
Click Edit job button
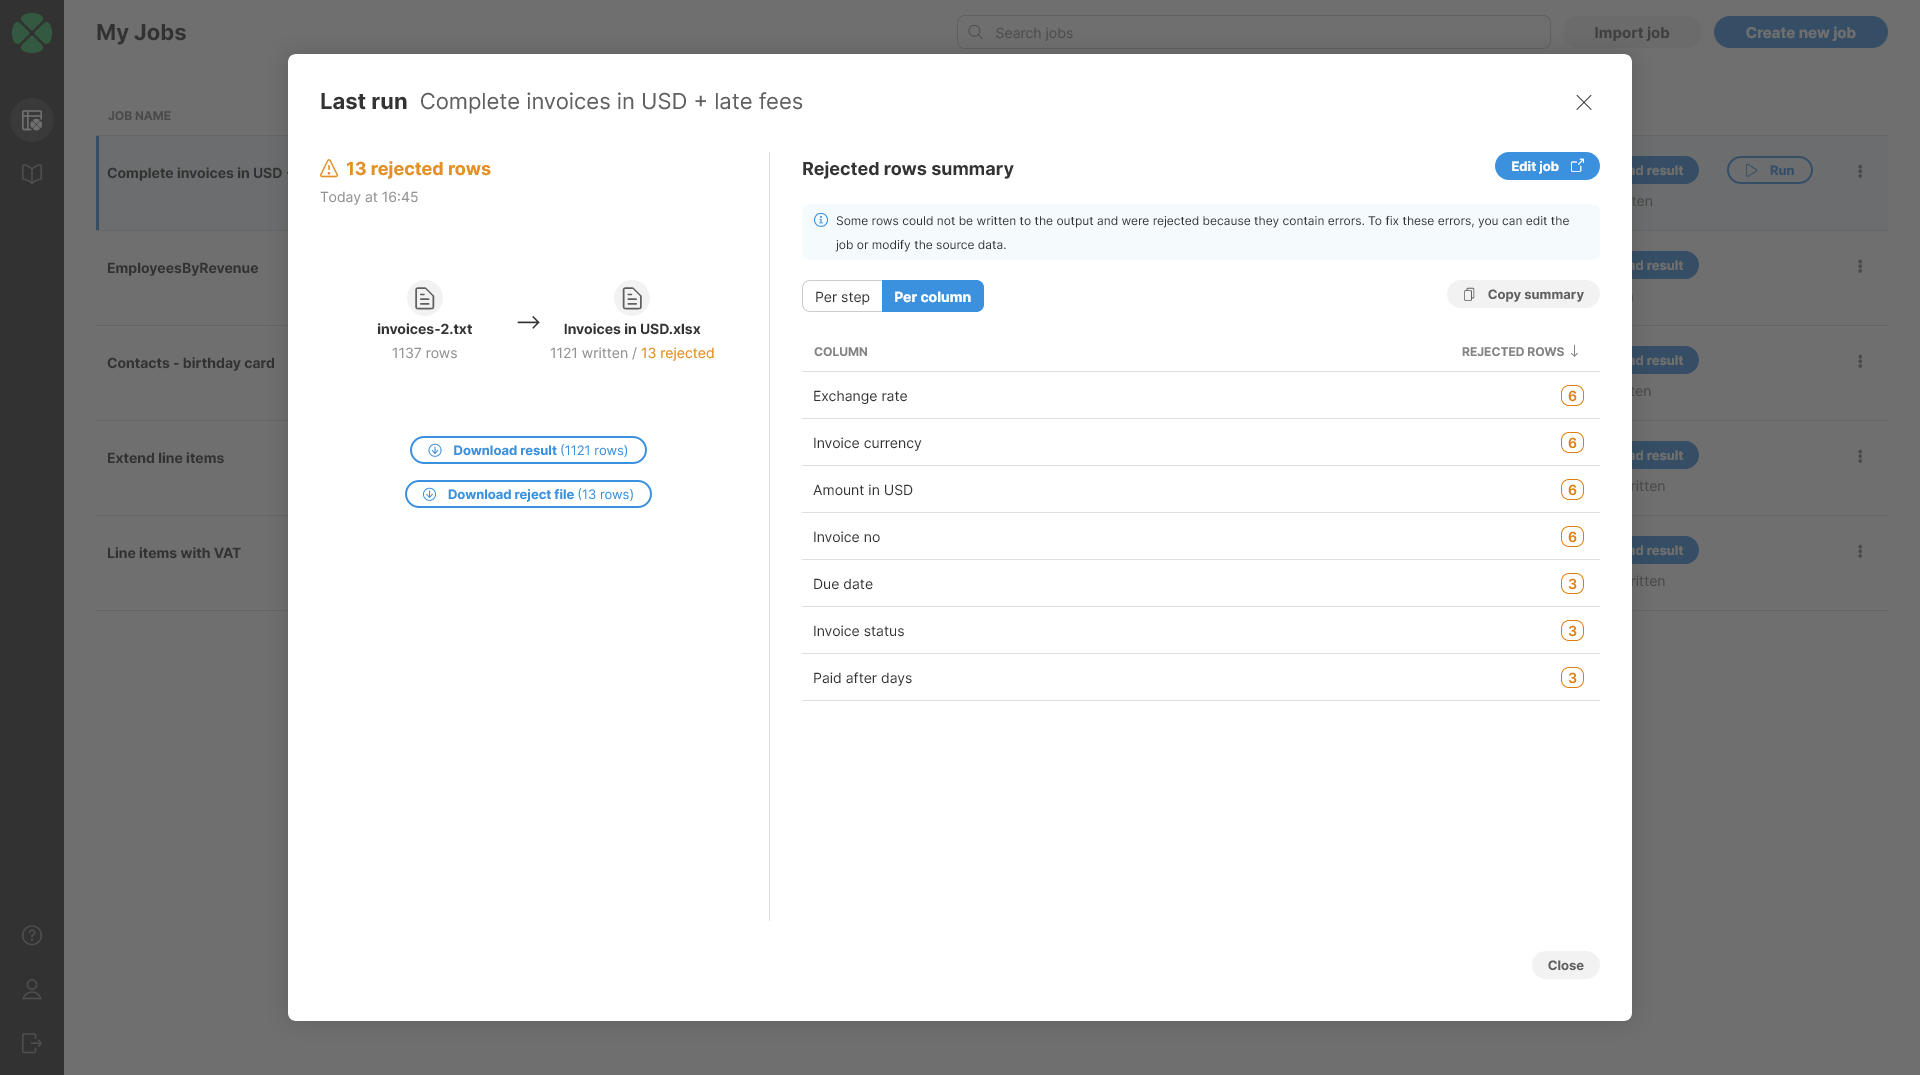[1546, 167]
